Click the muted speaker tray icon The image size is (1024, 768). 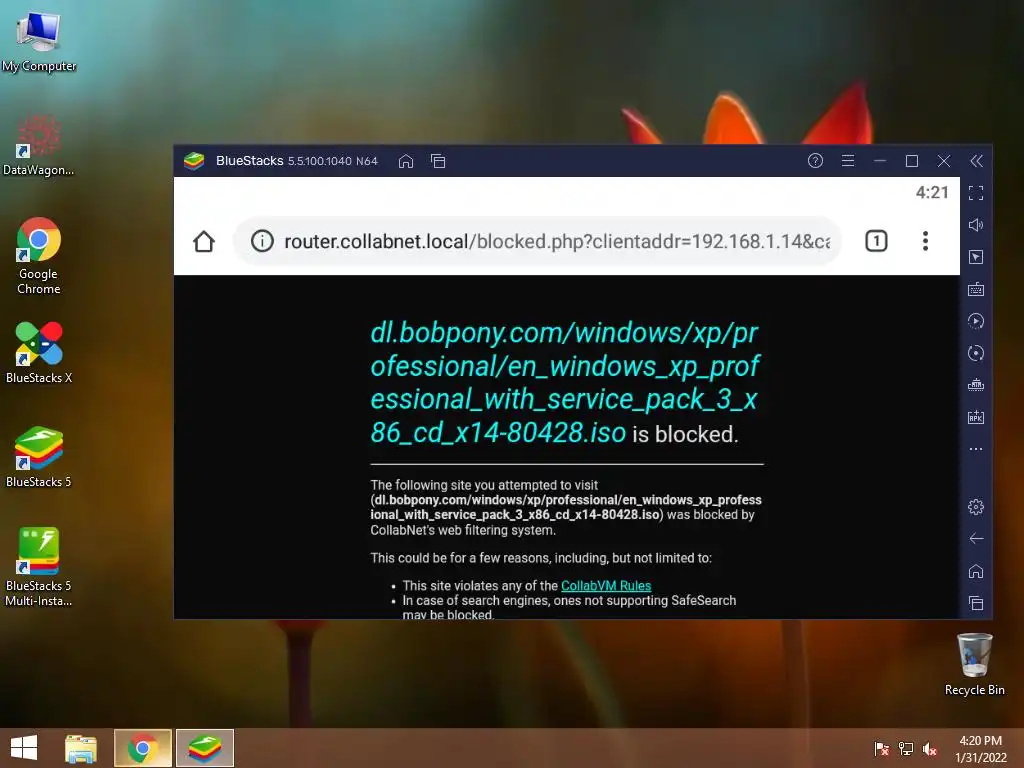[930, 748]
